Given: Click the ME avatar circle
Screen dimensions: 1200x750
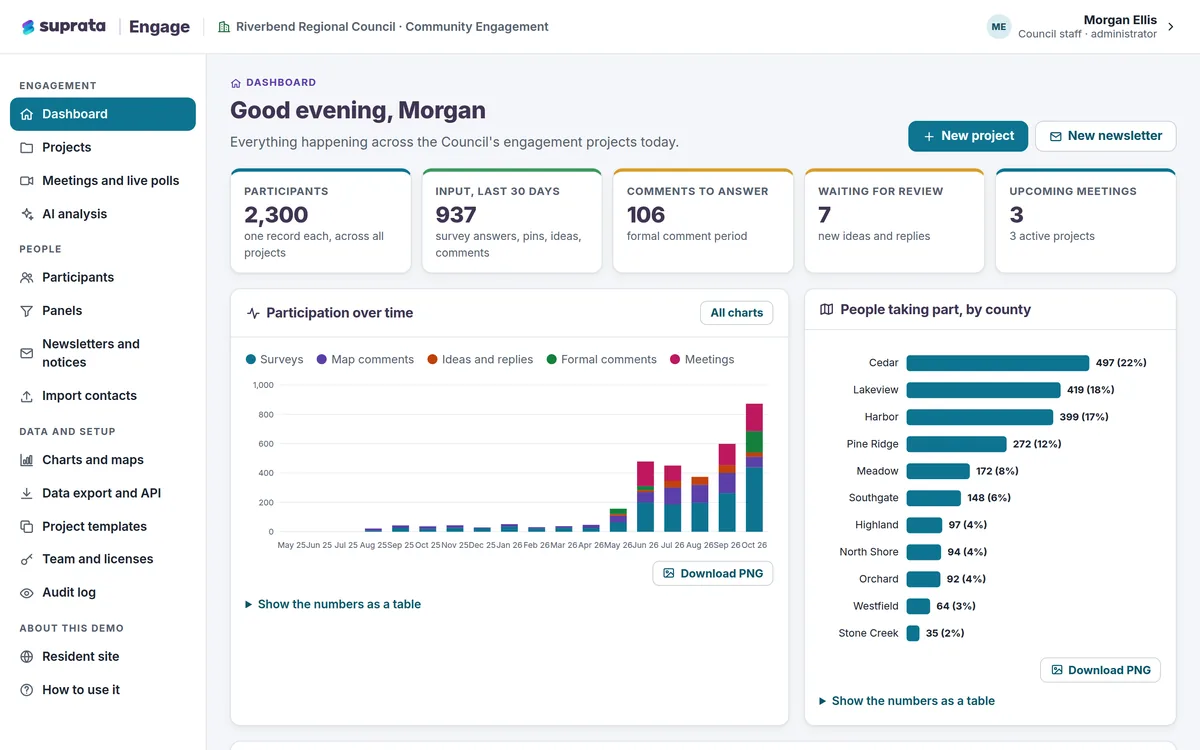Looking at the screenshot, I should (x=998, y=27).
